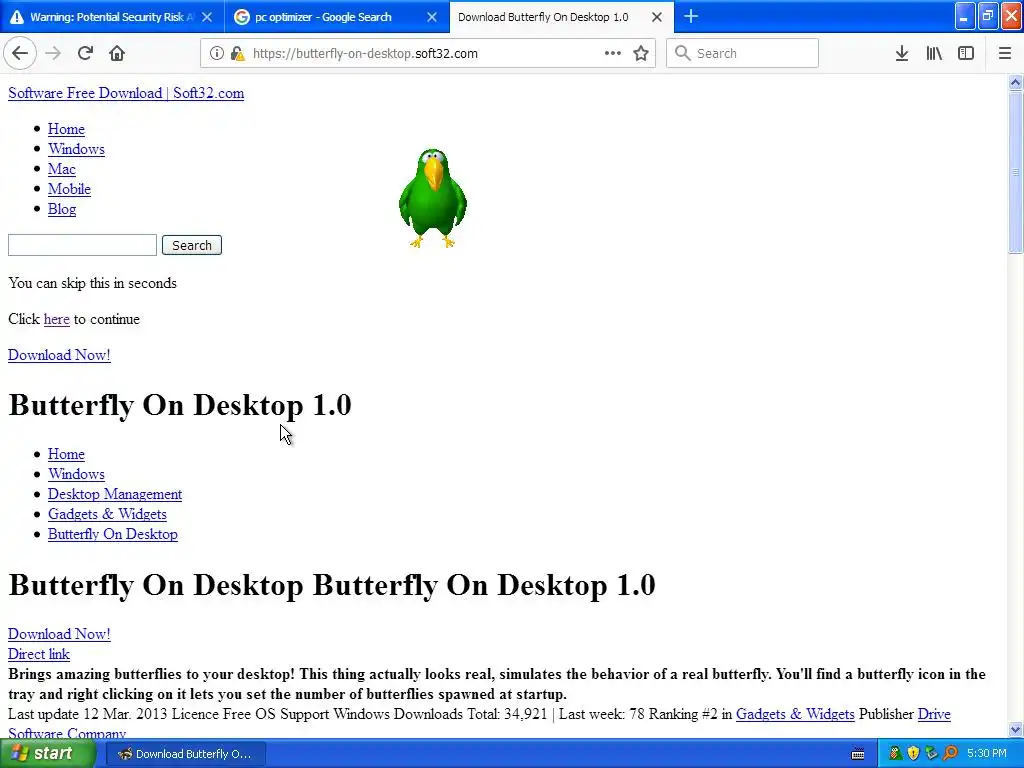Open the Blog navigation link
This screenshot has height=768, width=1024.
tap(62, 209)
